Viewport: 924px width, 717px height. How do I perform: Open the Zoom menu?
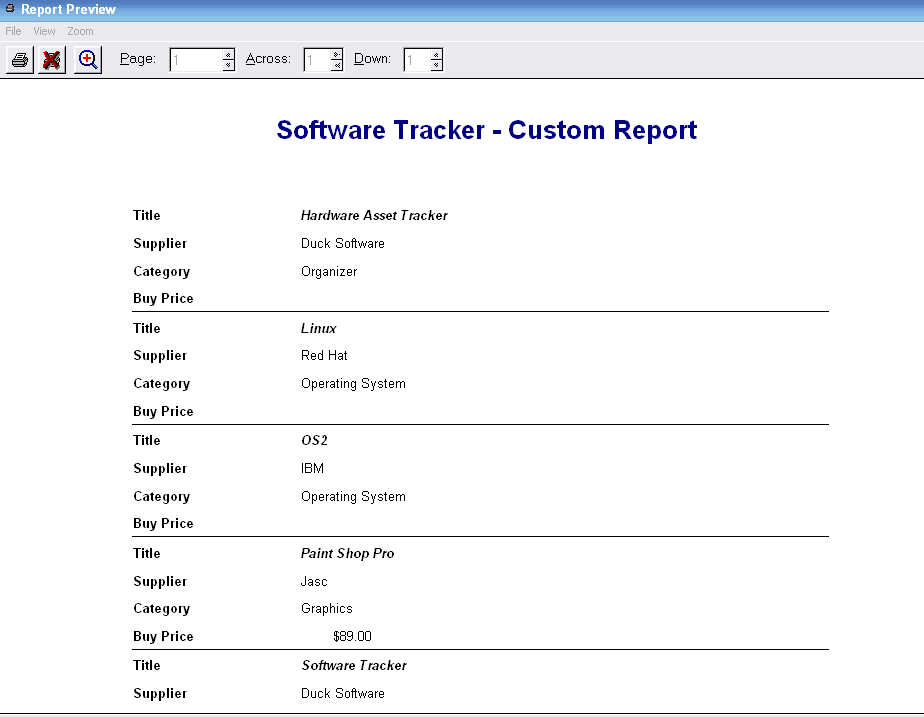click(80, 31)
